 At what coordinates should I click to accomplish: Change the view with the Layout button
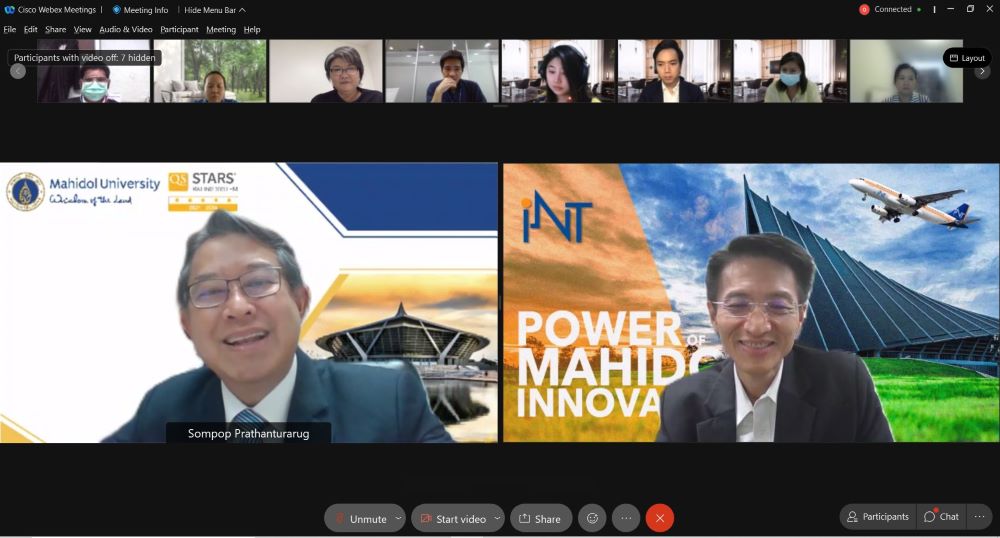tap(967, 58)
